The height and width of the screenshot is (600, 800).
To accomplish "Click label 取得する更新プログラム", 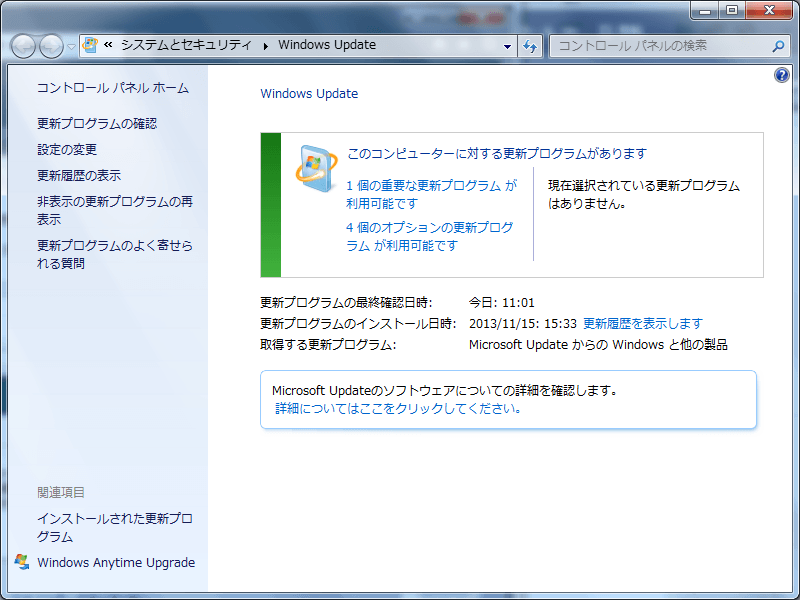I will pyautogui.click(x=328, y=345).
